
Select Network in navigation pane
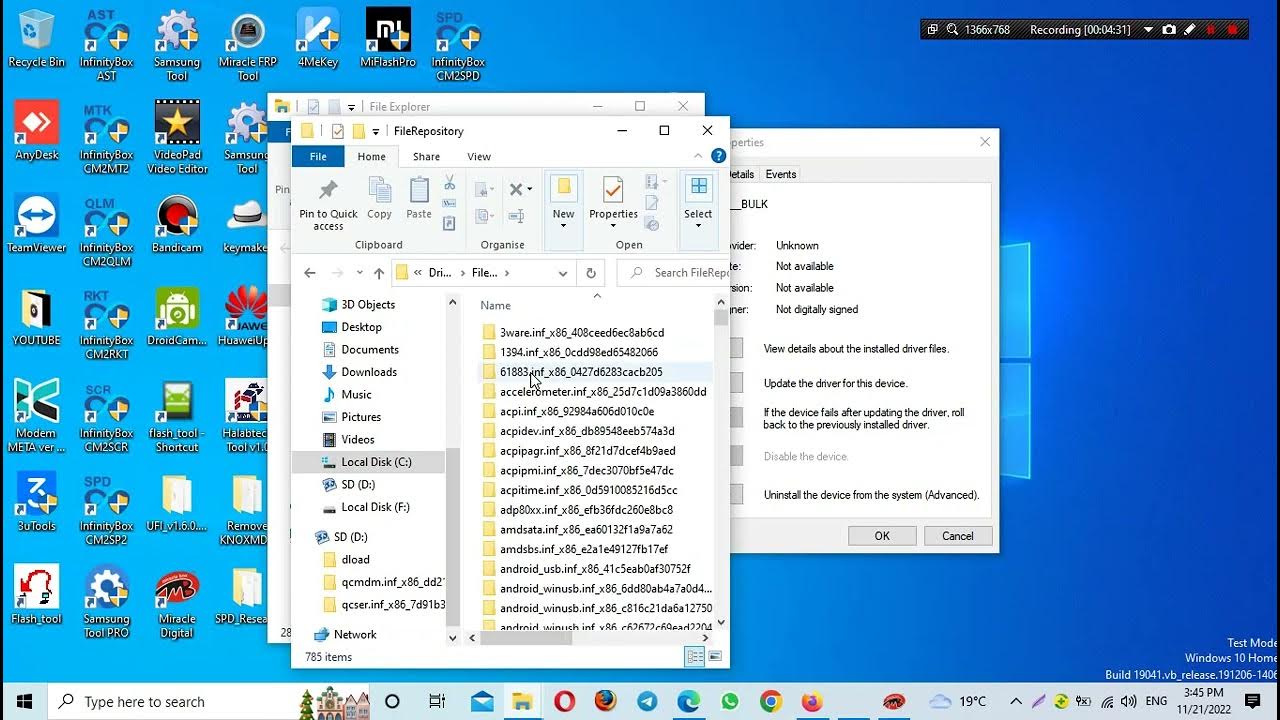355,634
